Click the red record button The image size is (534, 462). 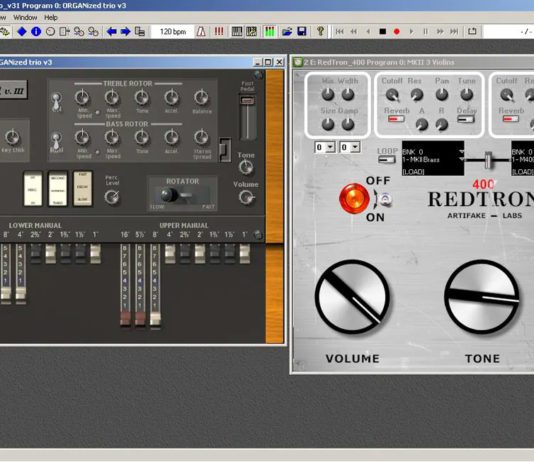[396, 32]
